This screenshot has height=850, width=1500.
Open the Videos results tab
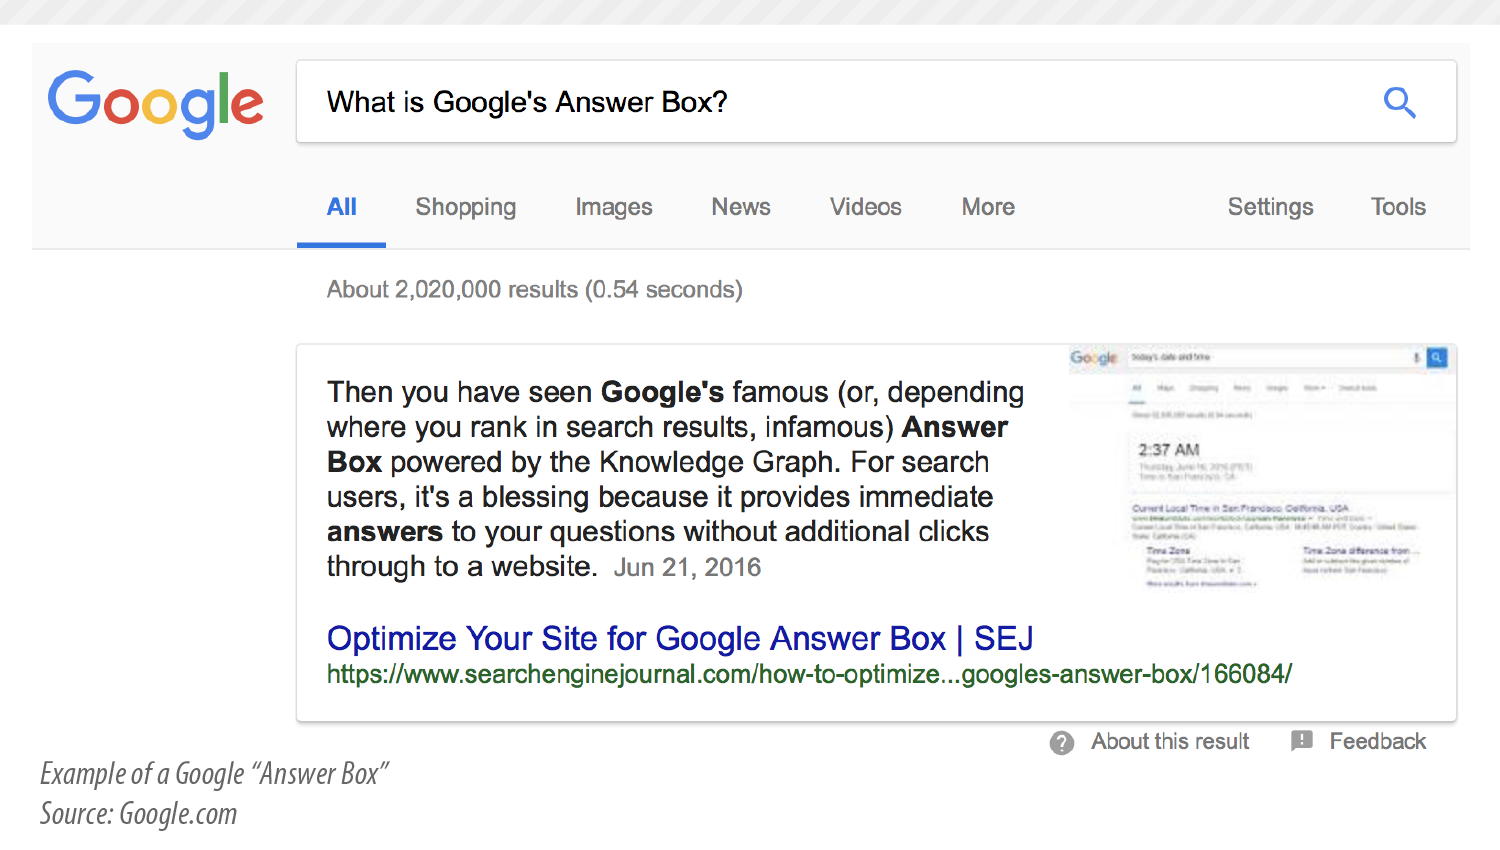866,207
